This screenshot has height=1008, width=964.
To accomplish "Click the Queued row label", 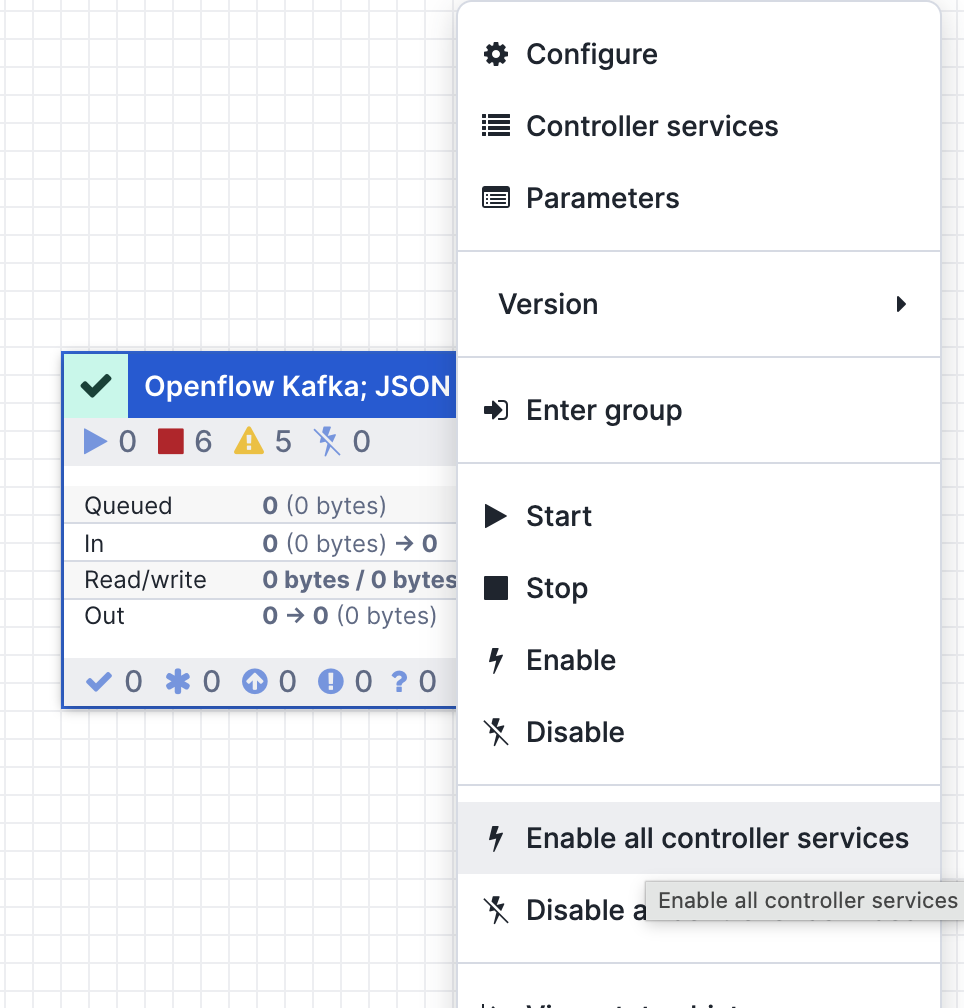I will pos(128,506).
